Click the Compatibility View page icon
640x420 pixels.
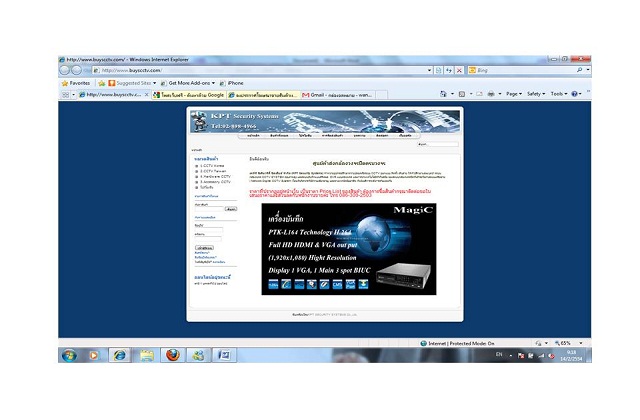(438, 70)
